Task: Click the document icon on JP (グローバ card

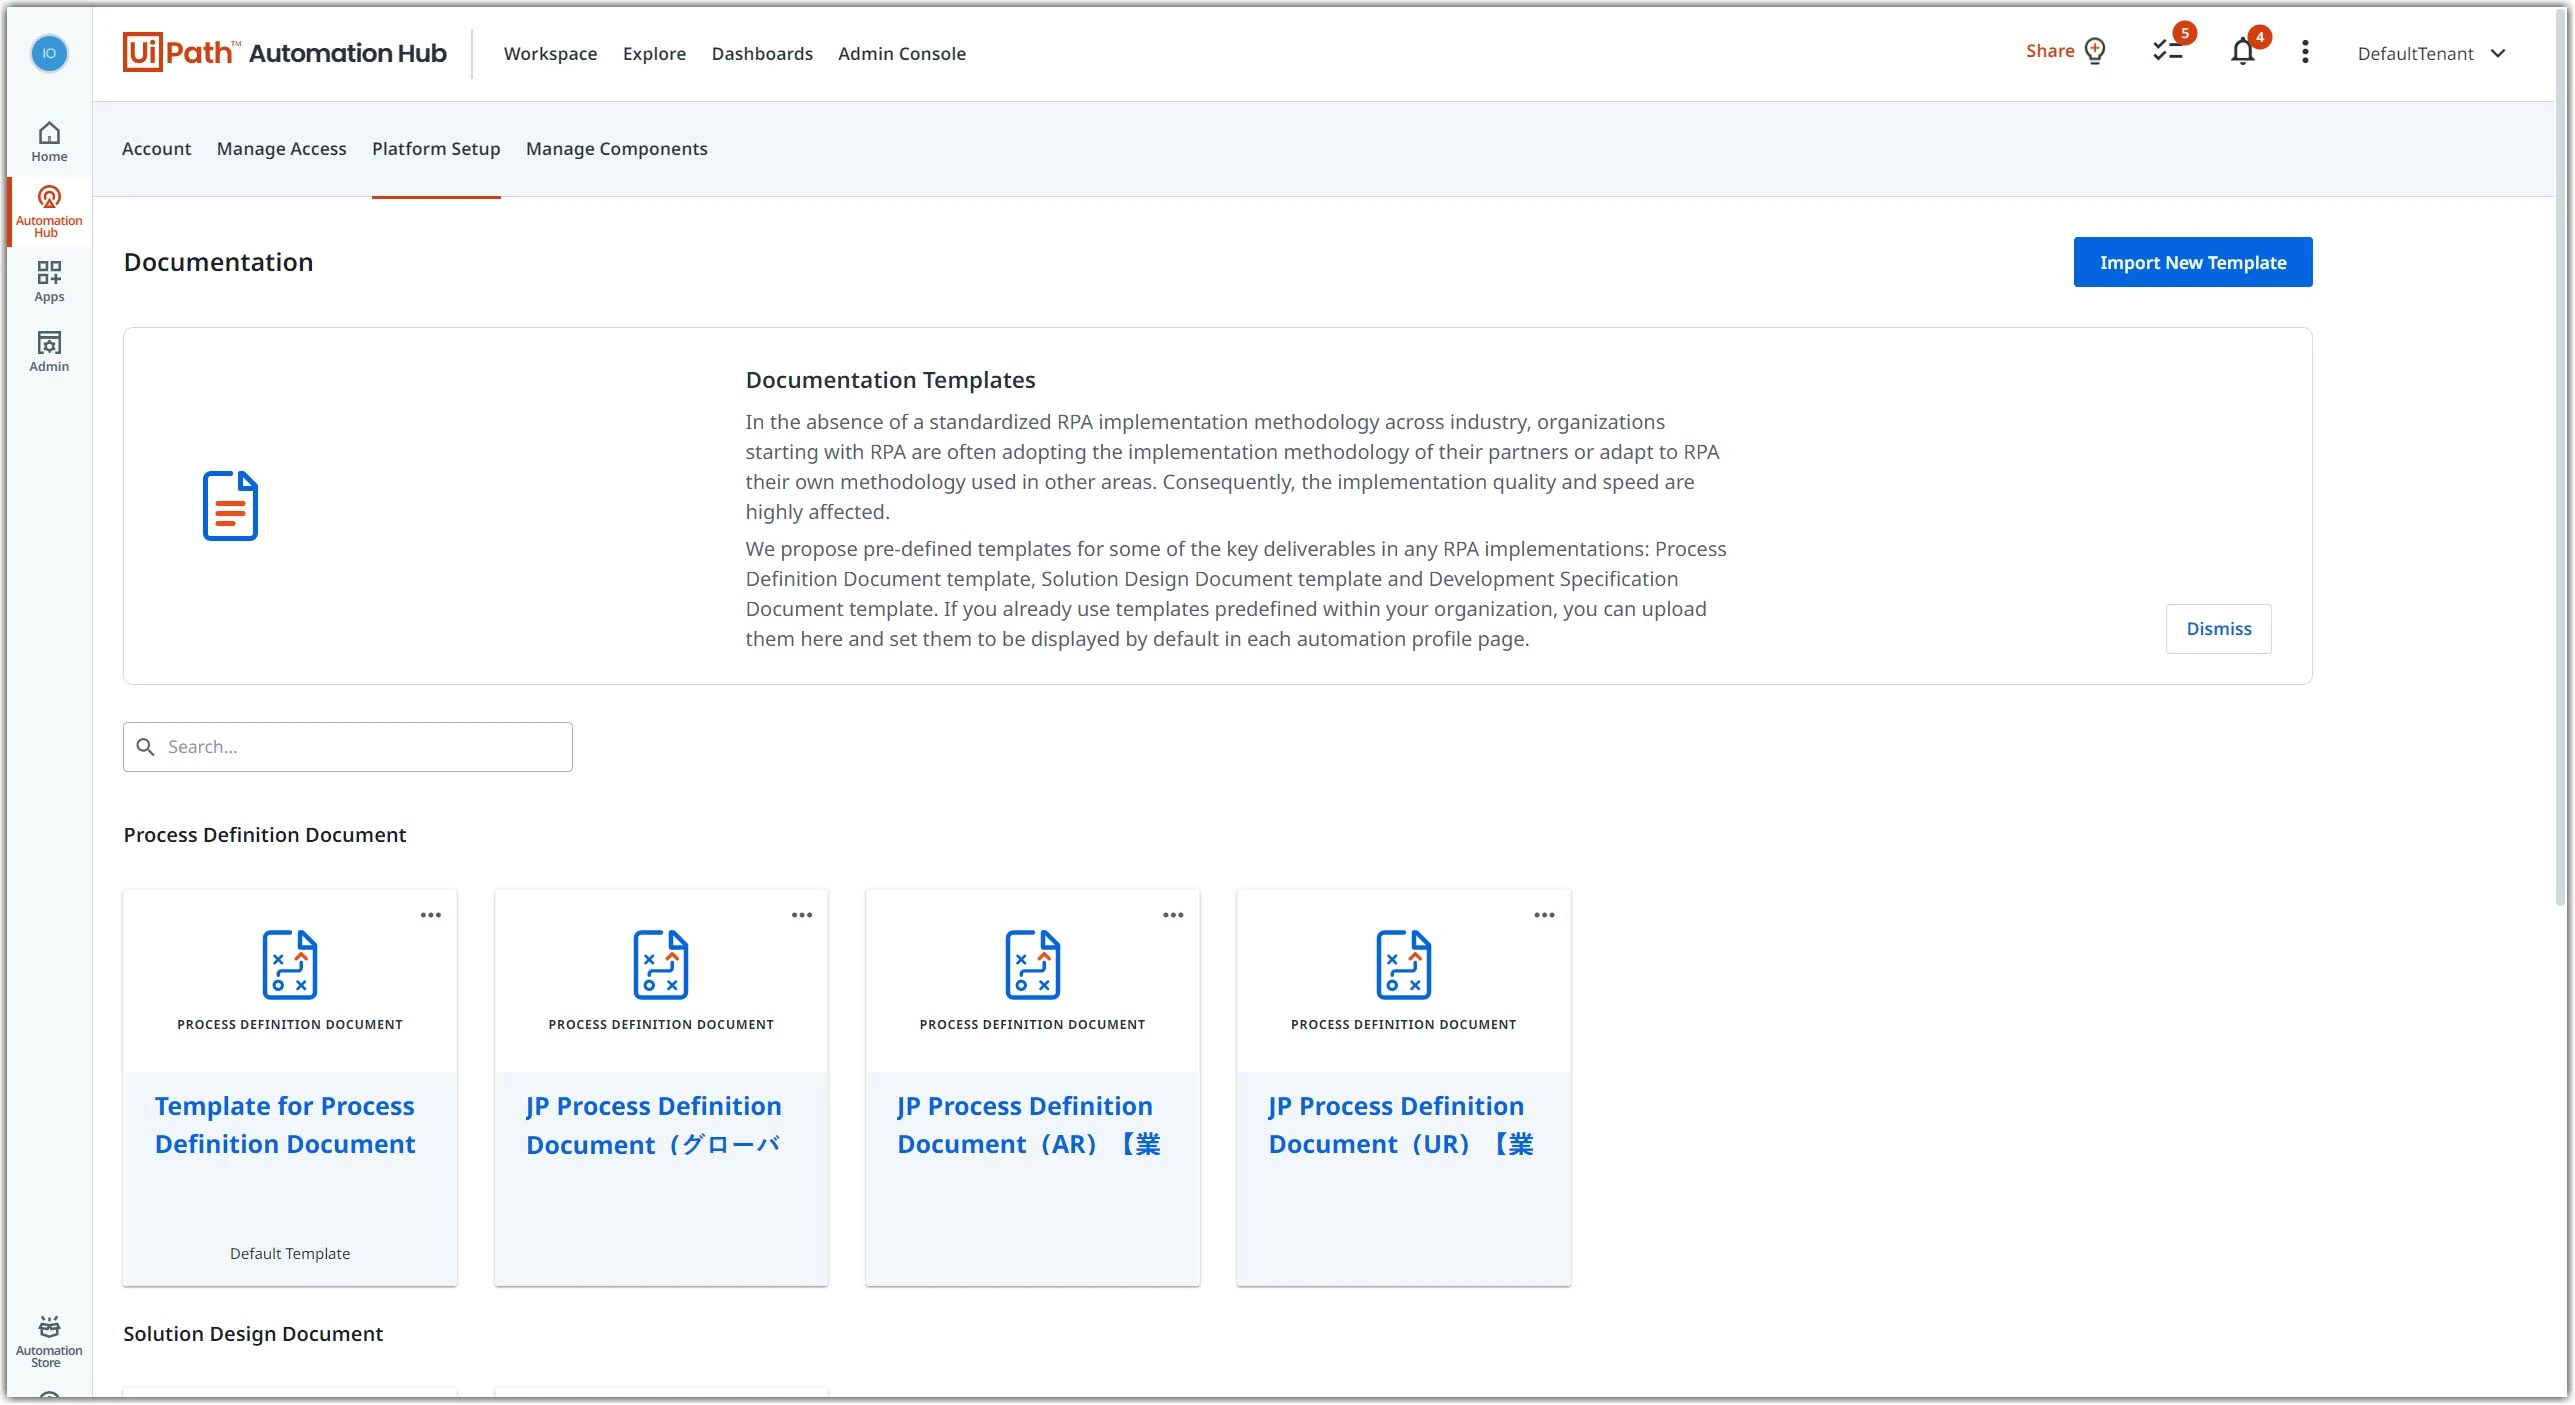Action: (x=661, y=965)
